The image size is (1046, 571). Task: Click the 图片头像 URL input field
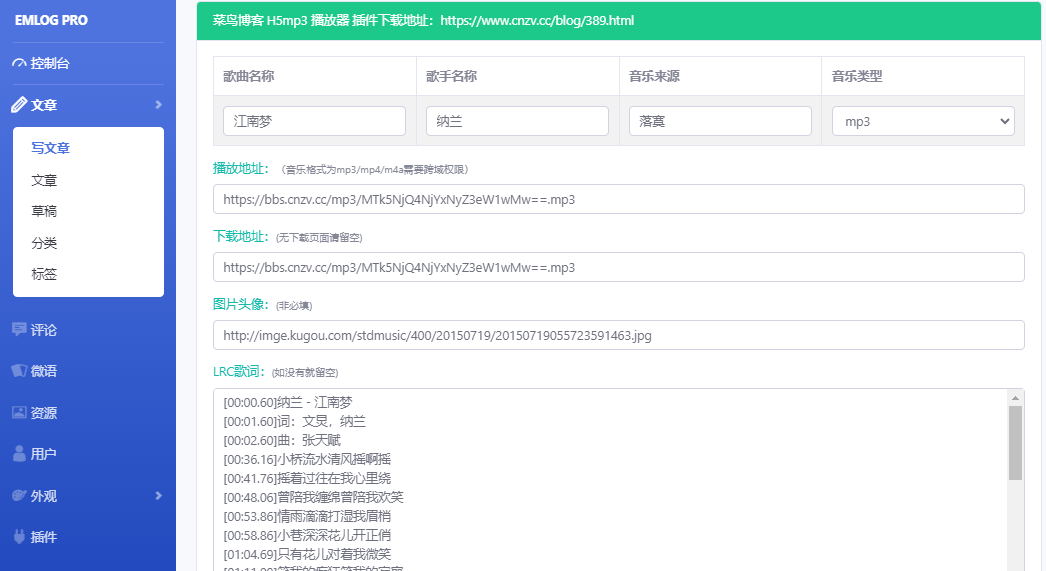coord(618,335)
